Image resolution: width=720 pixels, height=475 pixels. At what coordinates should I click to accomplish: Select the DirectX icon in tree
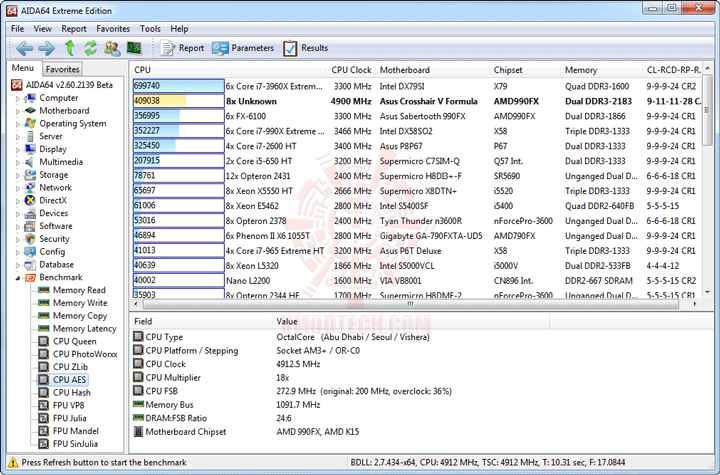(30, 200)
